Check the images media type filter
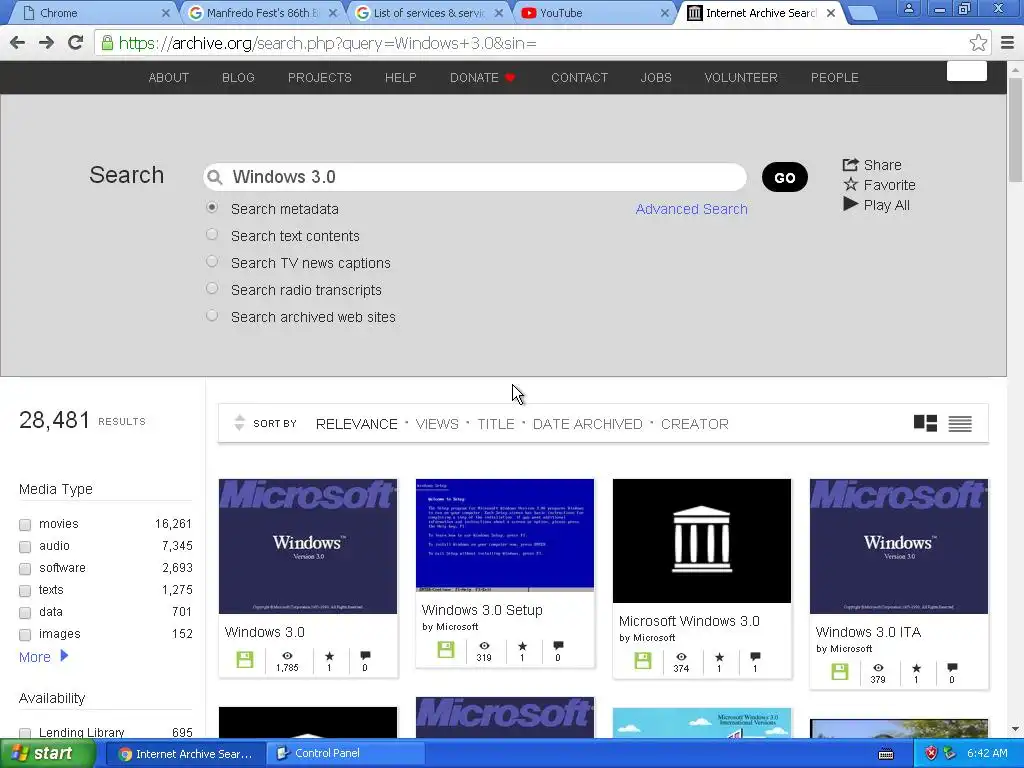Screen dimensions: 1024x768 tap(25, 635)
